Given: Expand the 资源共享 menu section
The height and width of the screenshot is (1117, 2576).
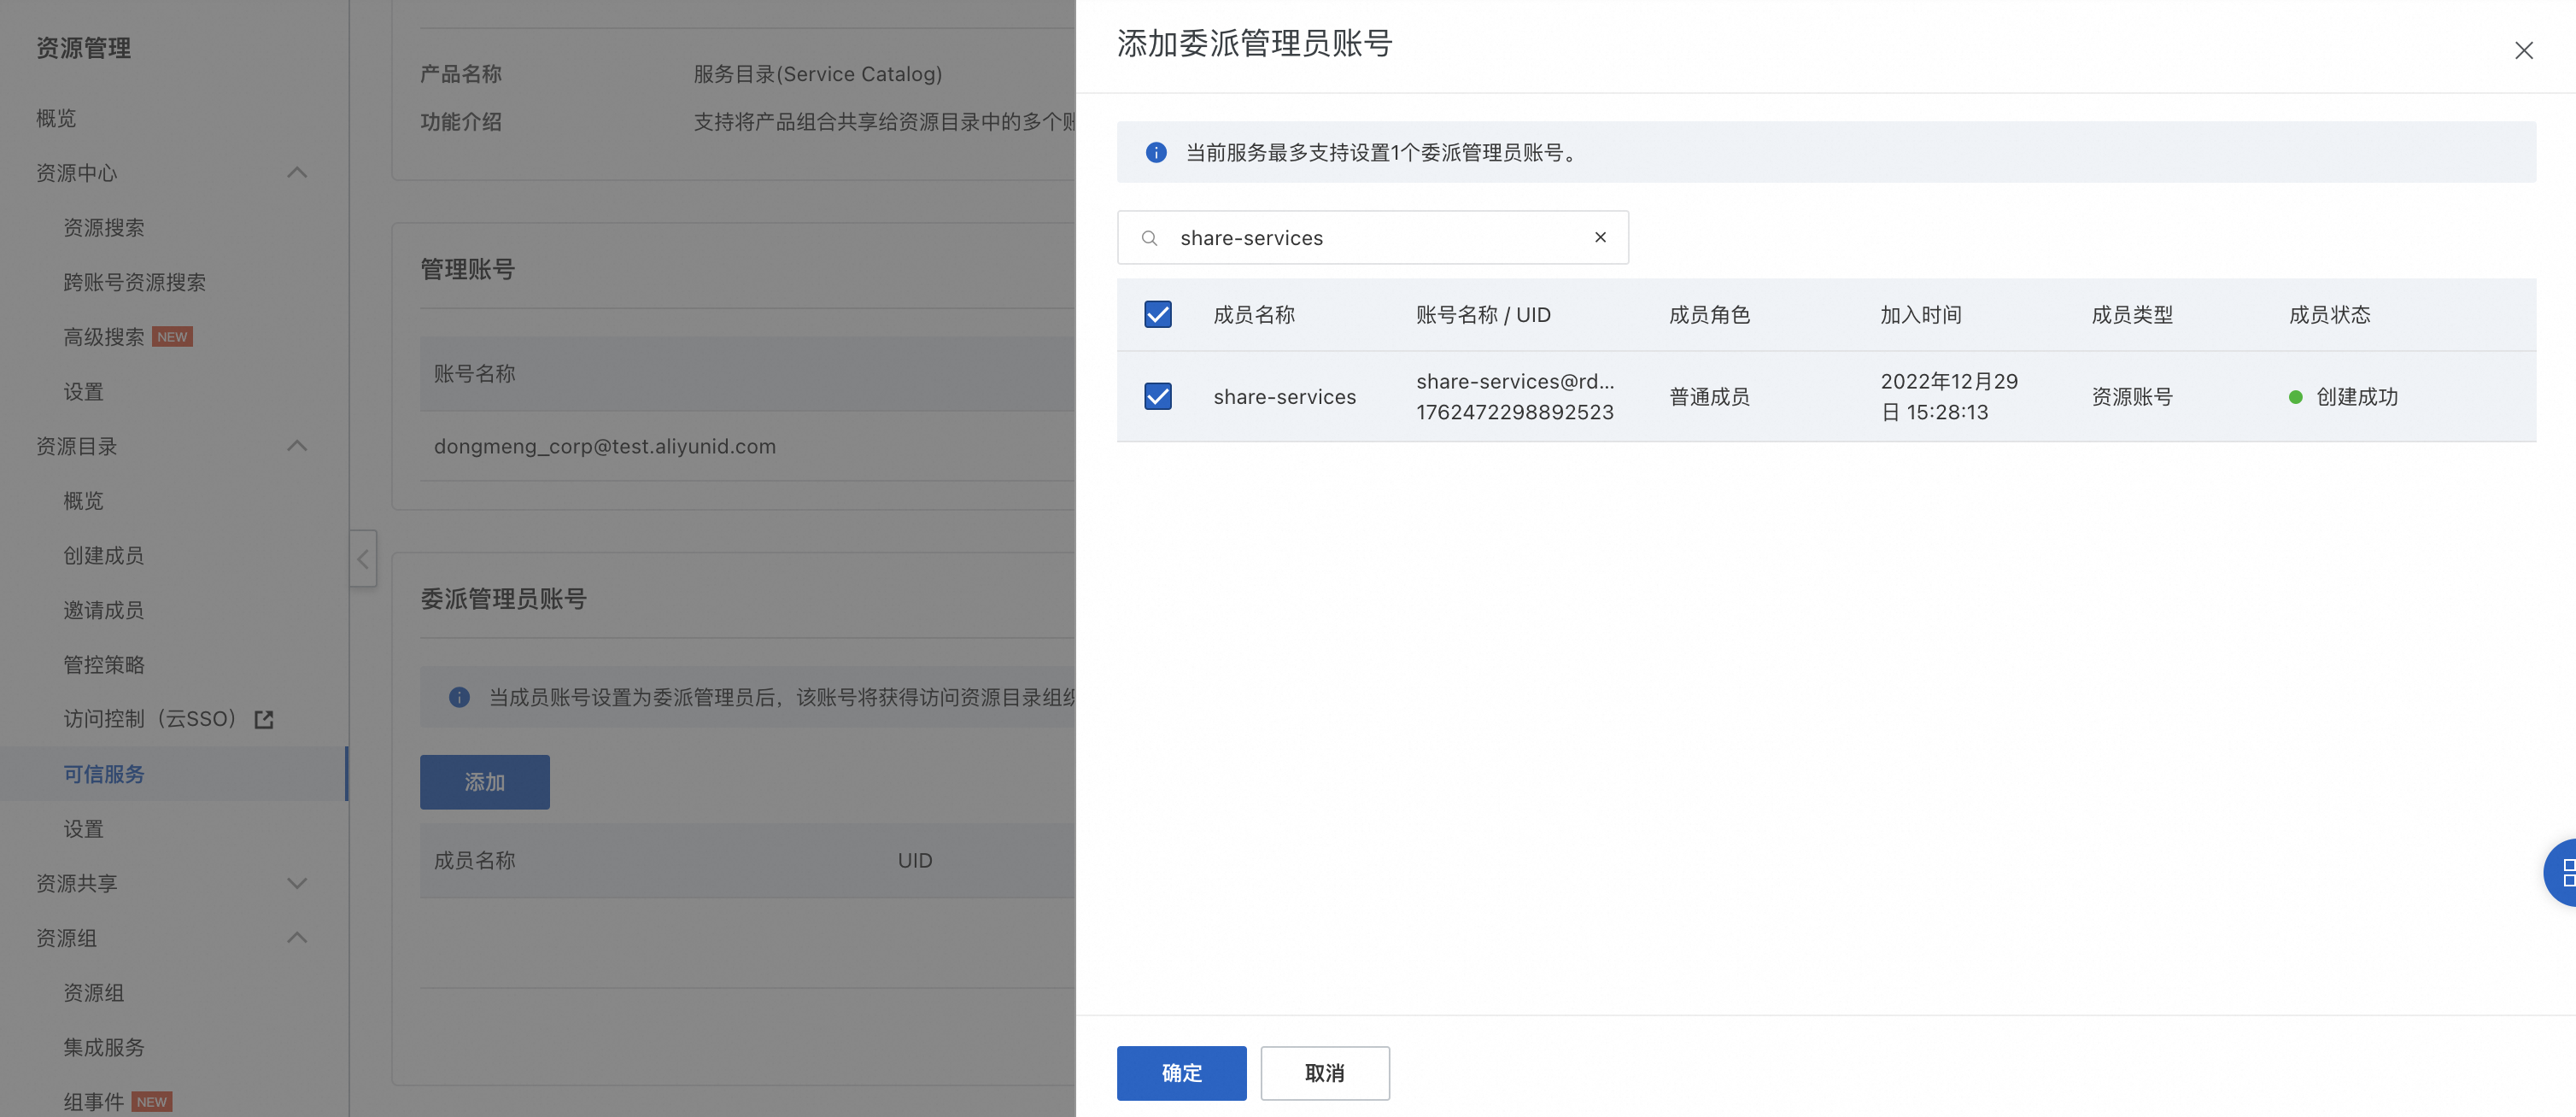Looking at the screenshot, I should pyautogui.click(x=296, y=883).
